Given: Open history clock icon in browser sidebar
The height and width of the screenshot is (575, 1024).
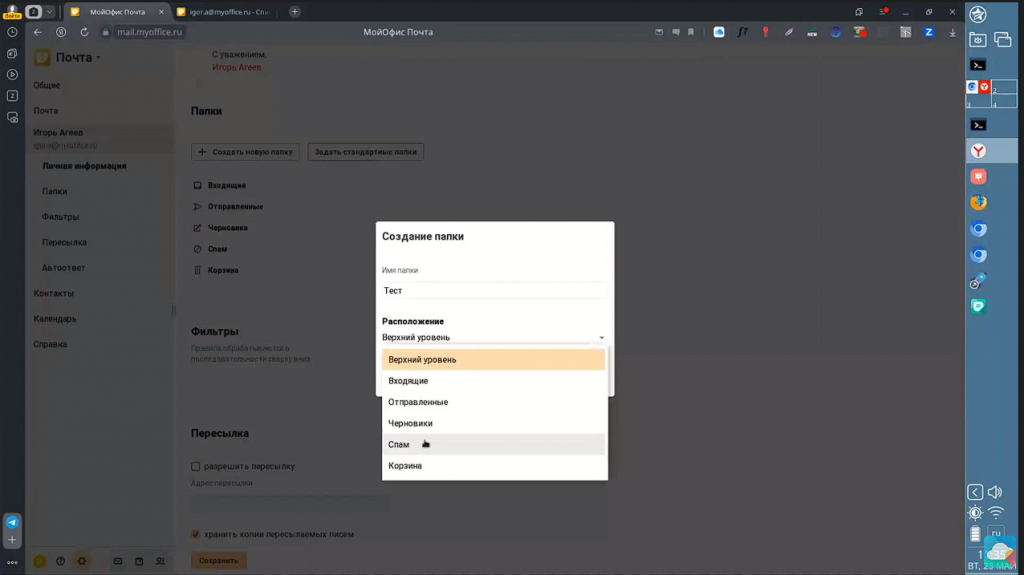Looking at the screenshot, I should (12, 32).
